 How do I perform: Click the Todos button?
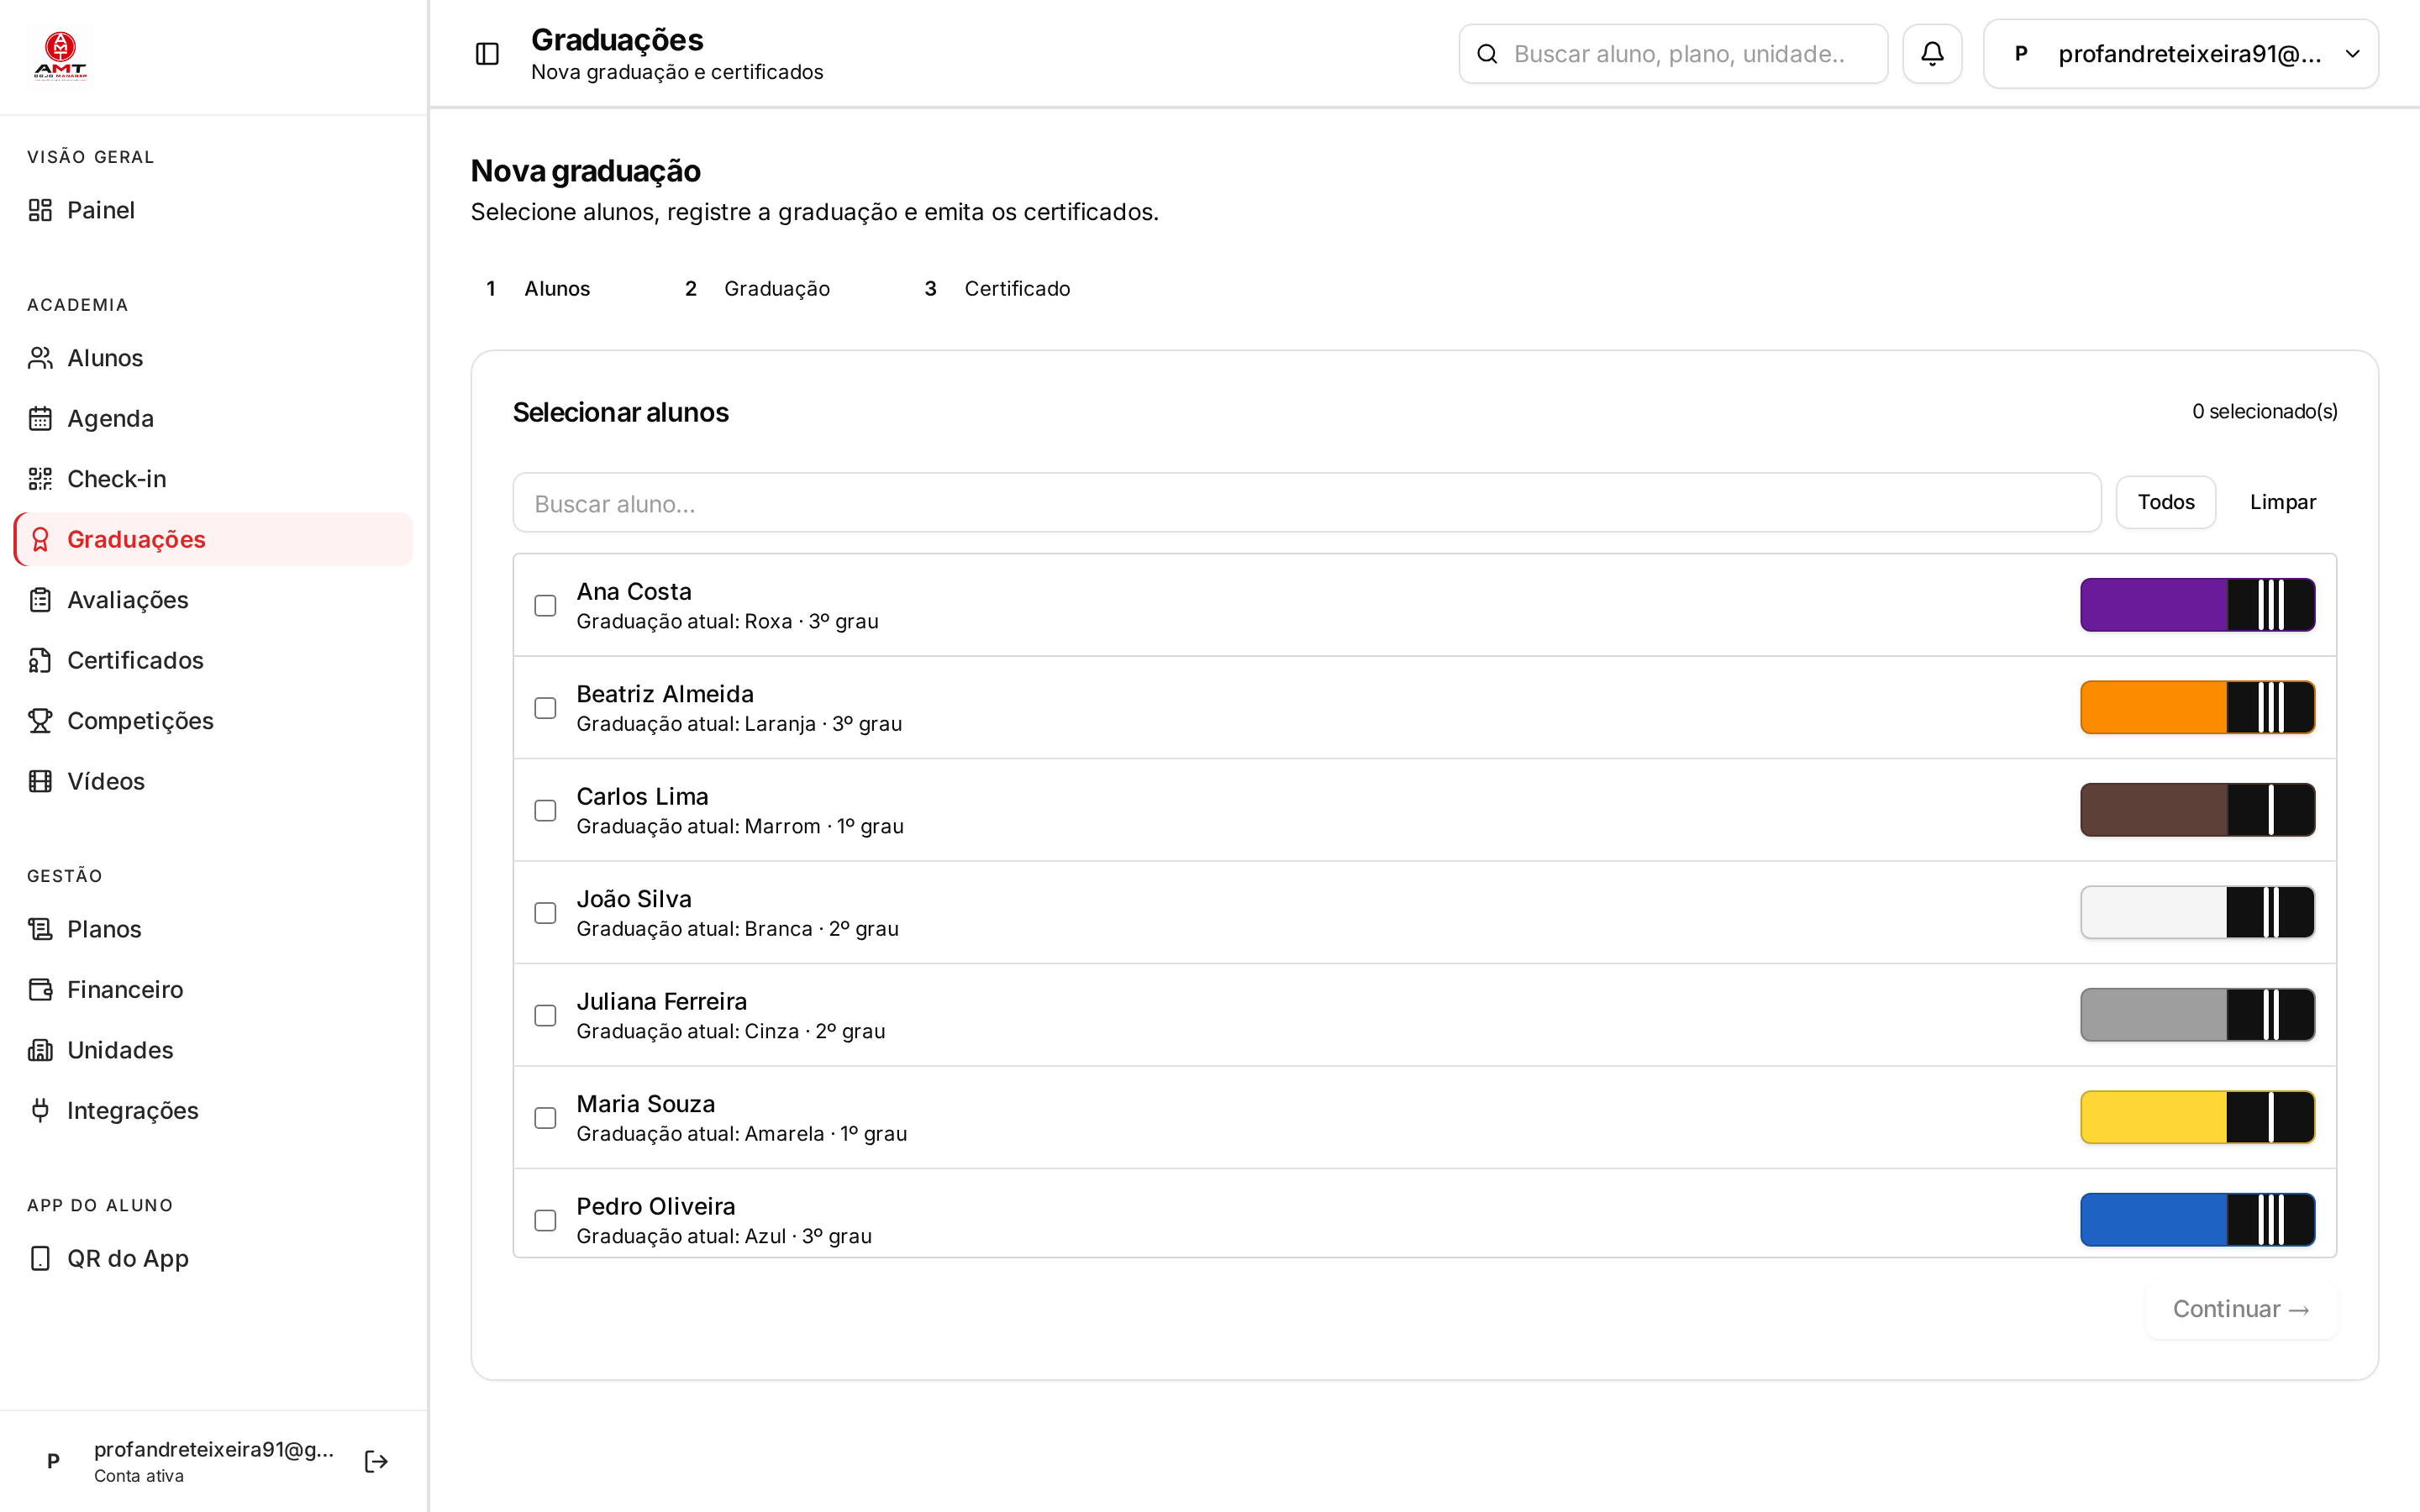2166,502
